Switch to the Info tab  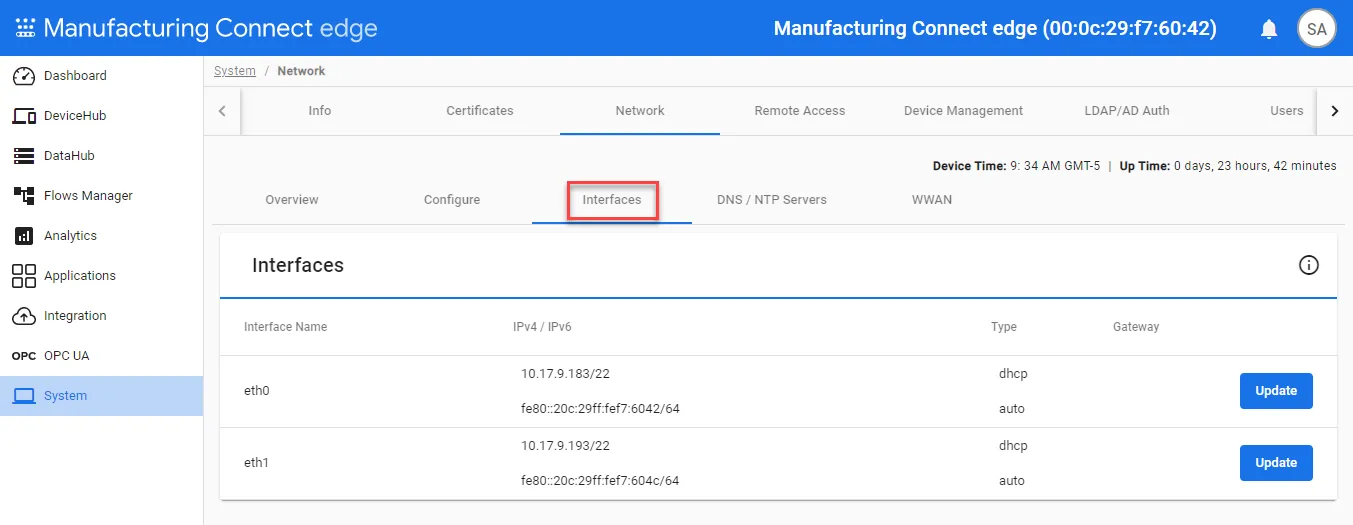(x=320, y=111)
